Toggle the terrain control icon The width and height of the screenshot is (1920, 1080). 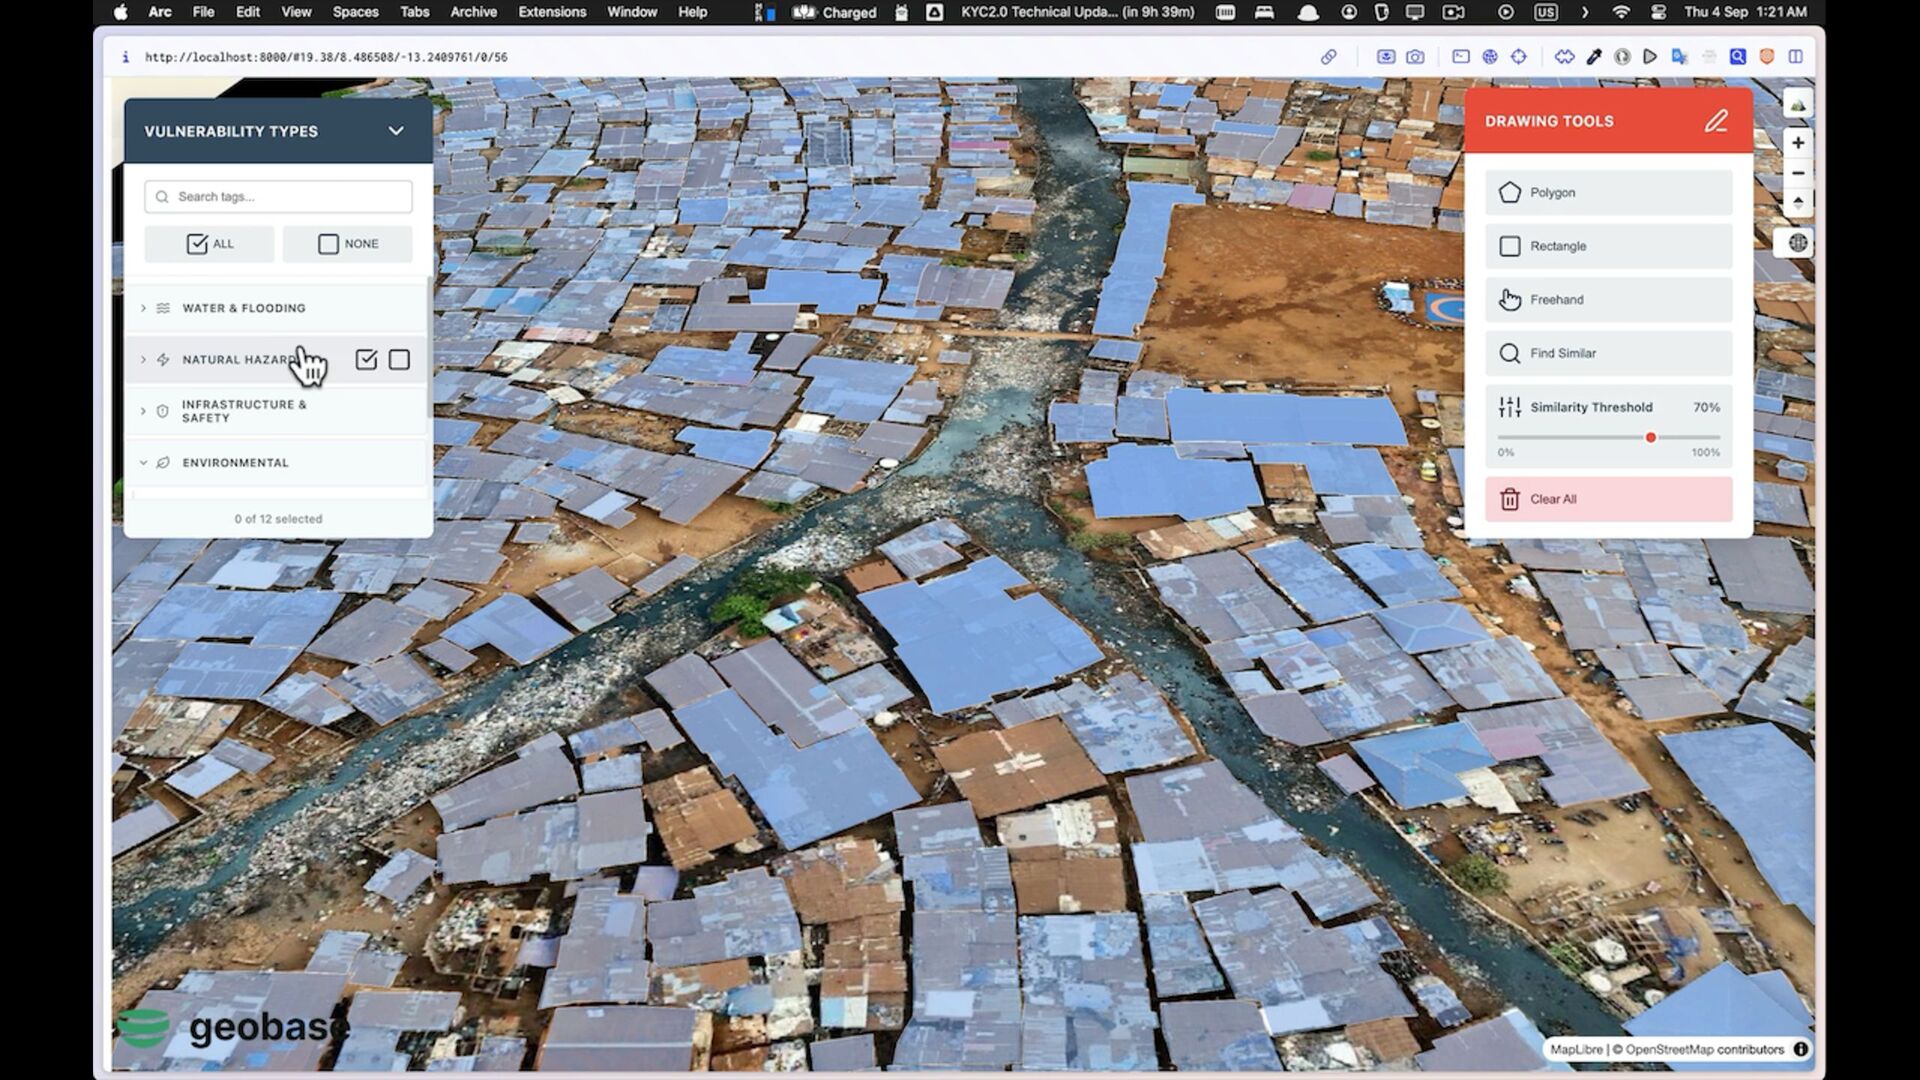1797,105
